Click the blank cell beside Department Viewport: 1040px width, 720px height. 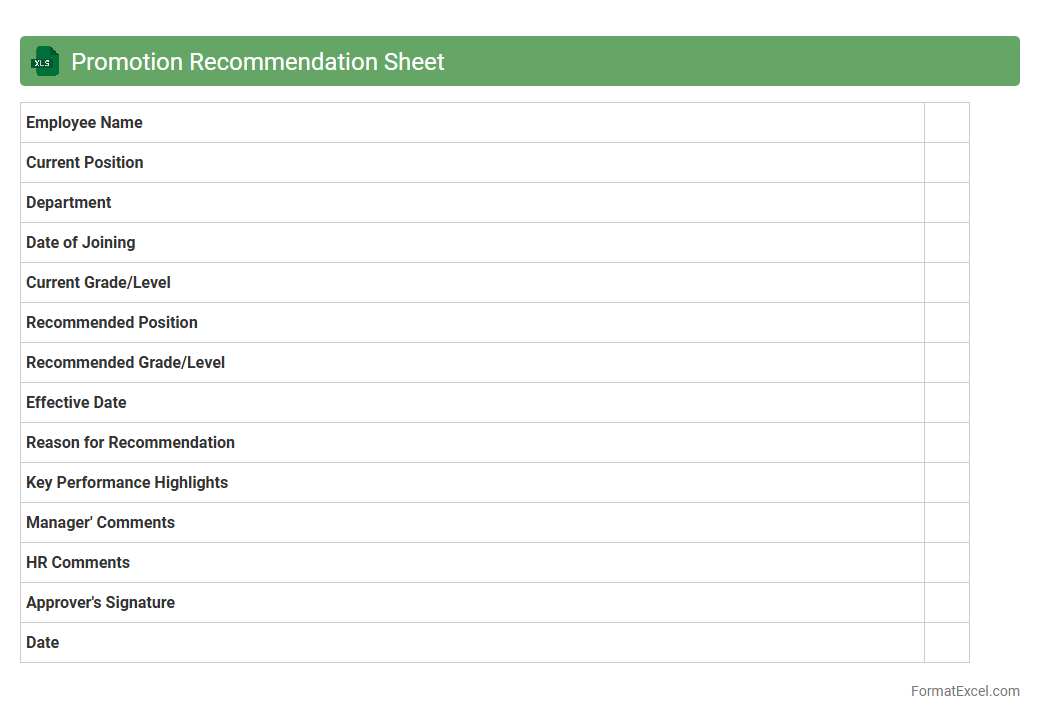click(946, 203)
